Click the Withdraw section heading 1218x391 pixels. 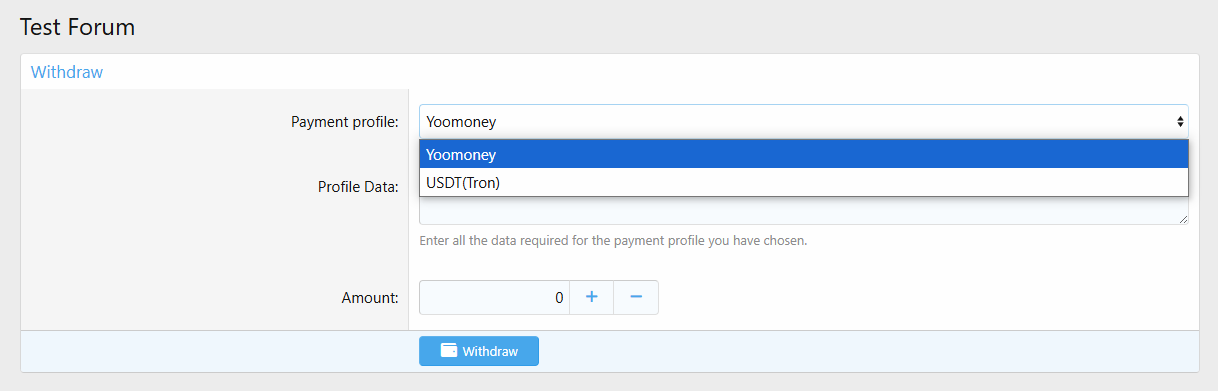click(67, 72)
